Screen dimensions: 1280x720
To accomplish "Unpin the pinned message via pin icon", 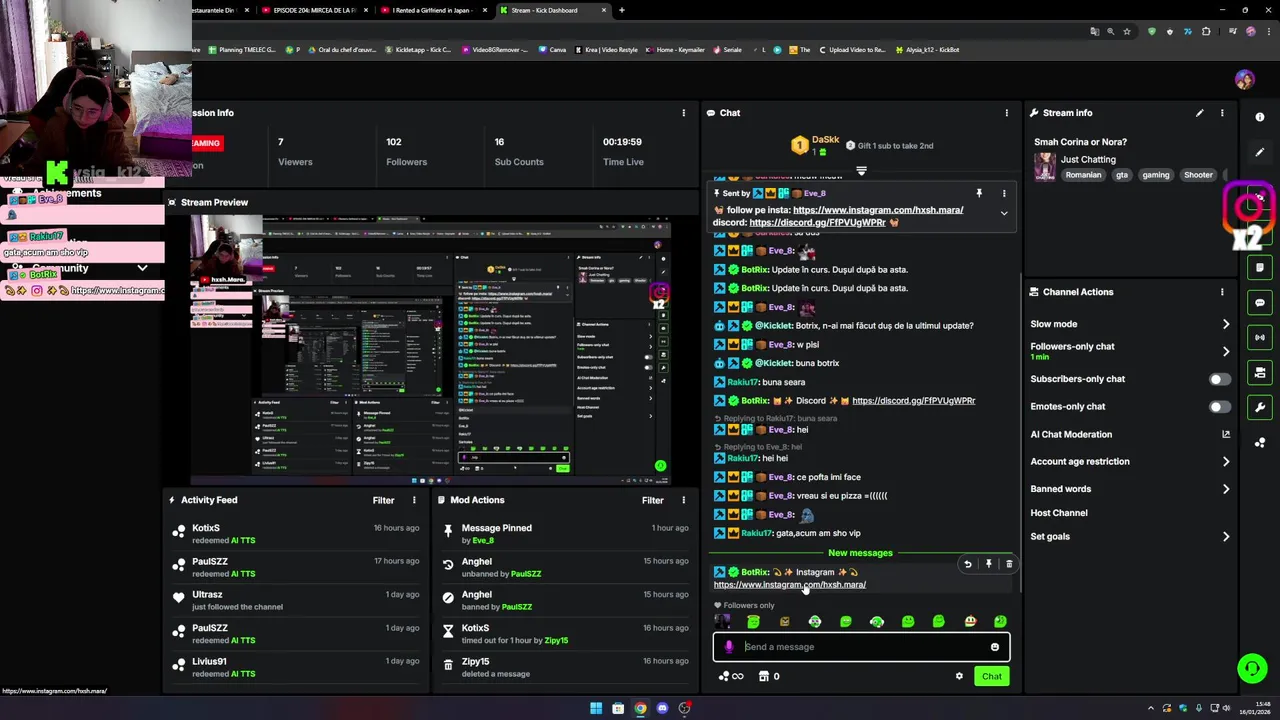I will point(979,193).
